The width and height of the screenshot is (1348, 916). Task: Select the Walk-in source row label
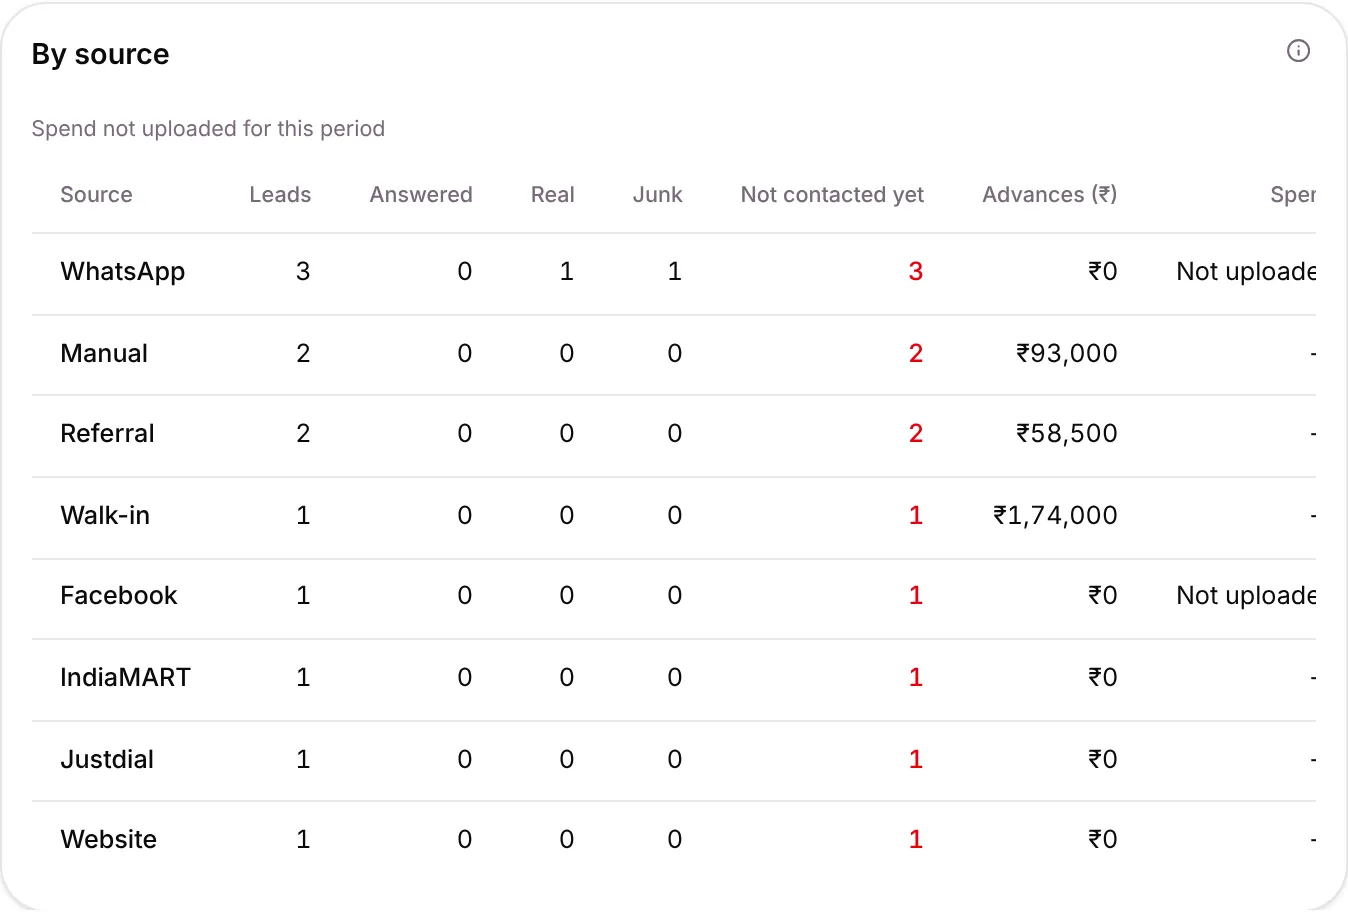point(105,515)
